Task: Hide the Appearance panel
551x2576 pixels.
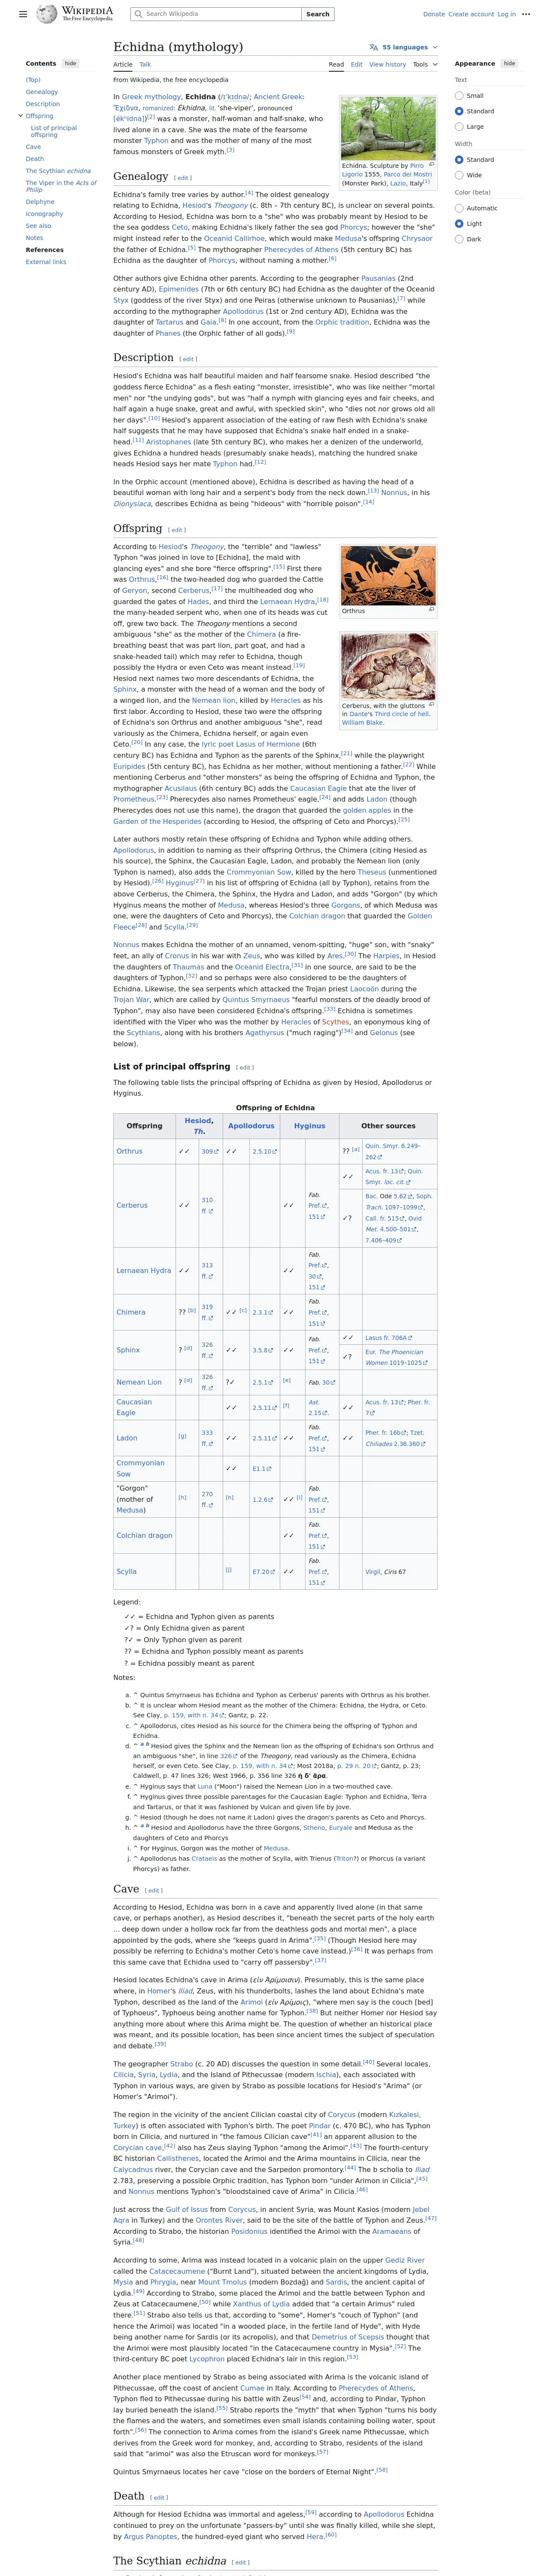Action: click(x=509, y=63)
